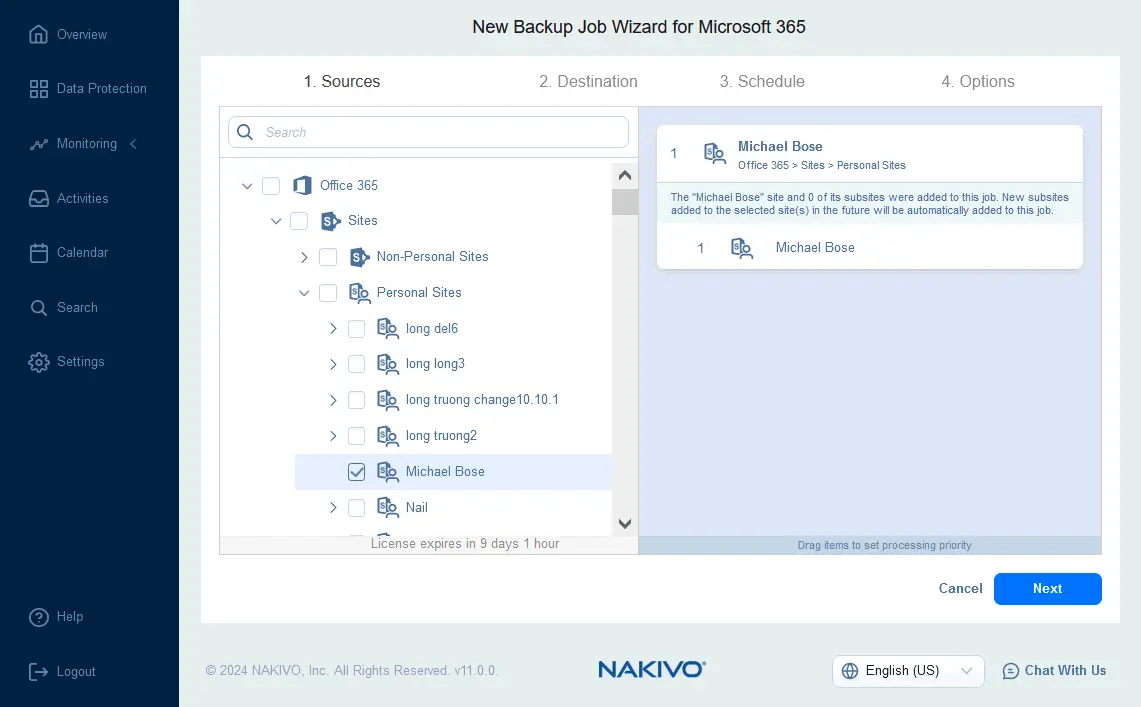Collapse the Personal Sites node
1141x707 pixels.
point(304,293)
